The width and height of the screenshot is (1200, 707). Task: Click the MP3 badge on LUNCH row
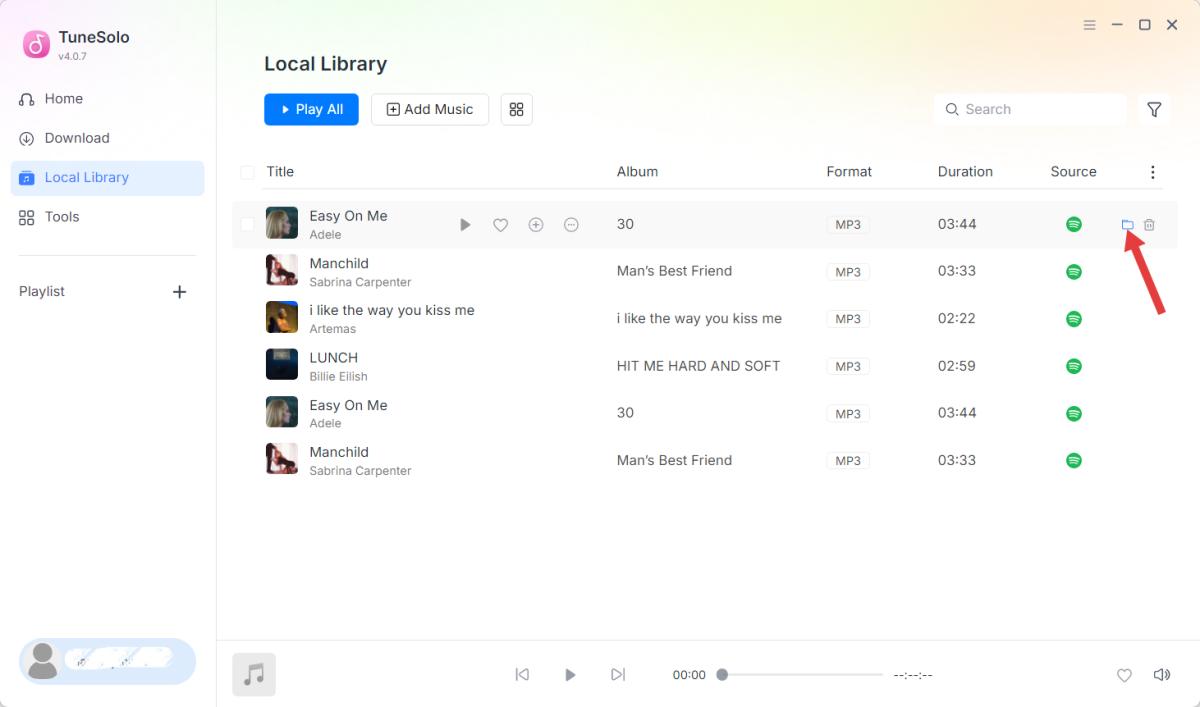848,367
